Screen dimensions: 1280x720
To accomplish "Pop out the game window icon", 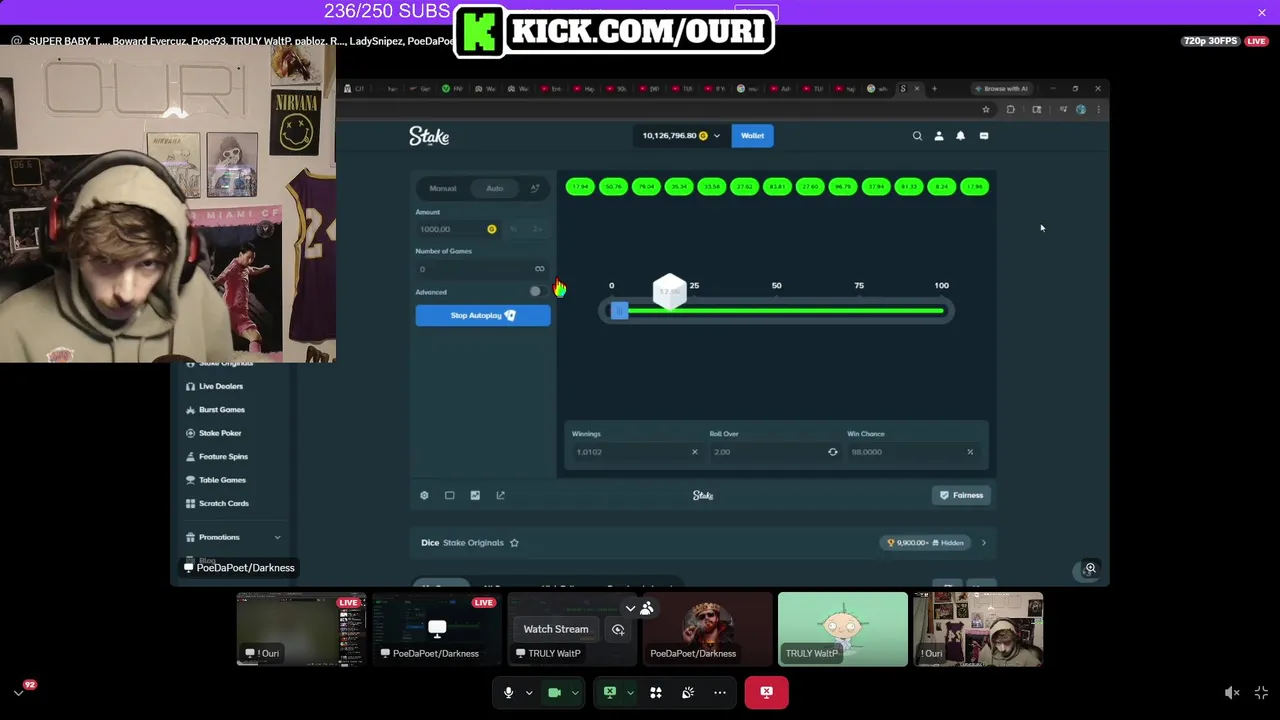I will coord(501,495).
